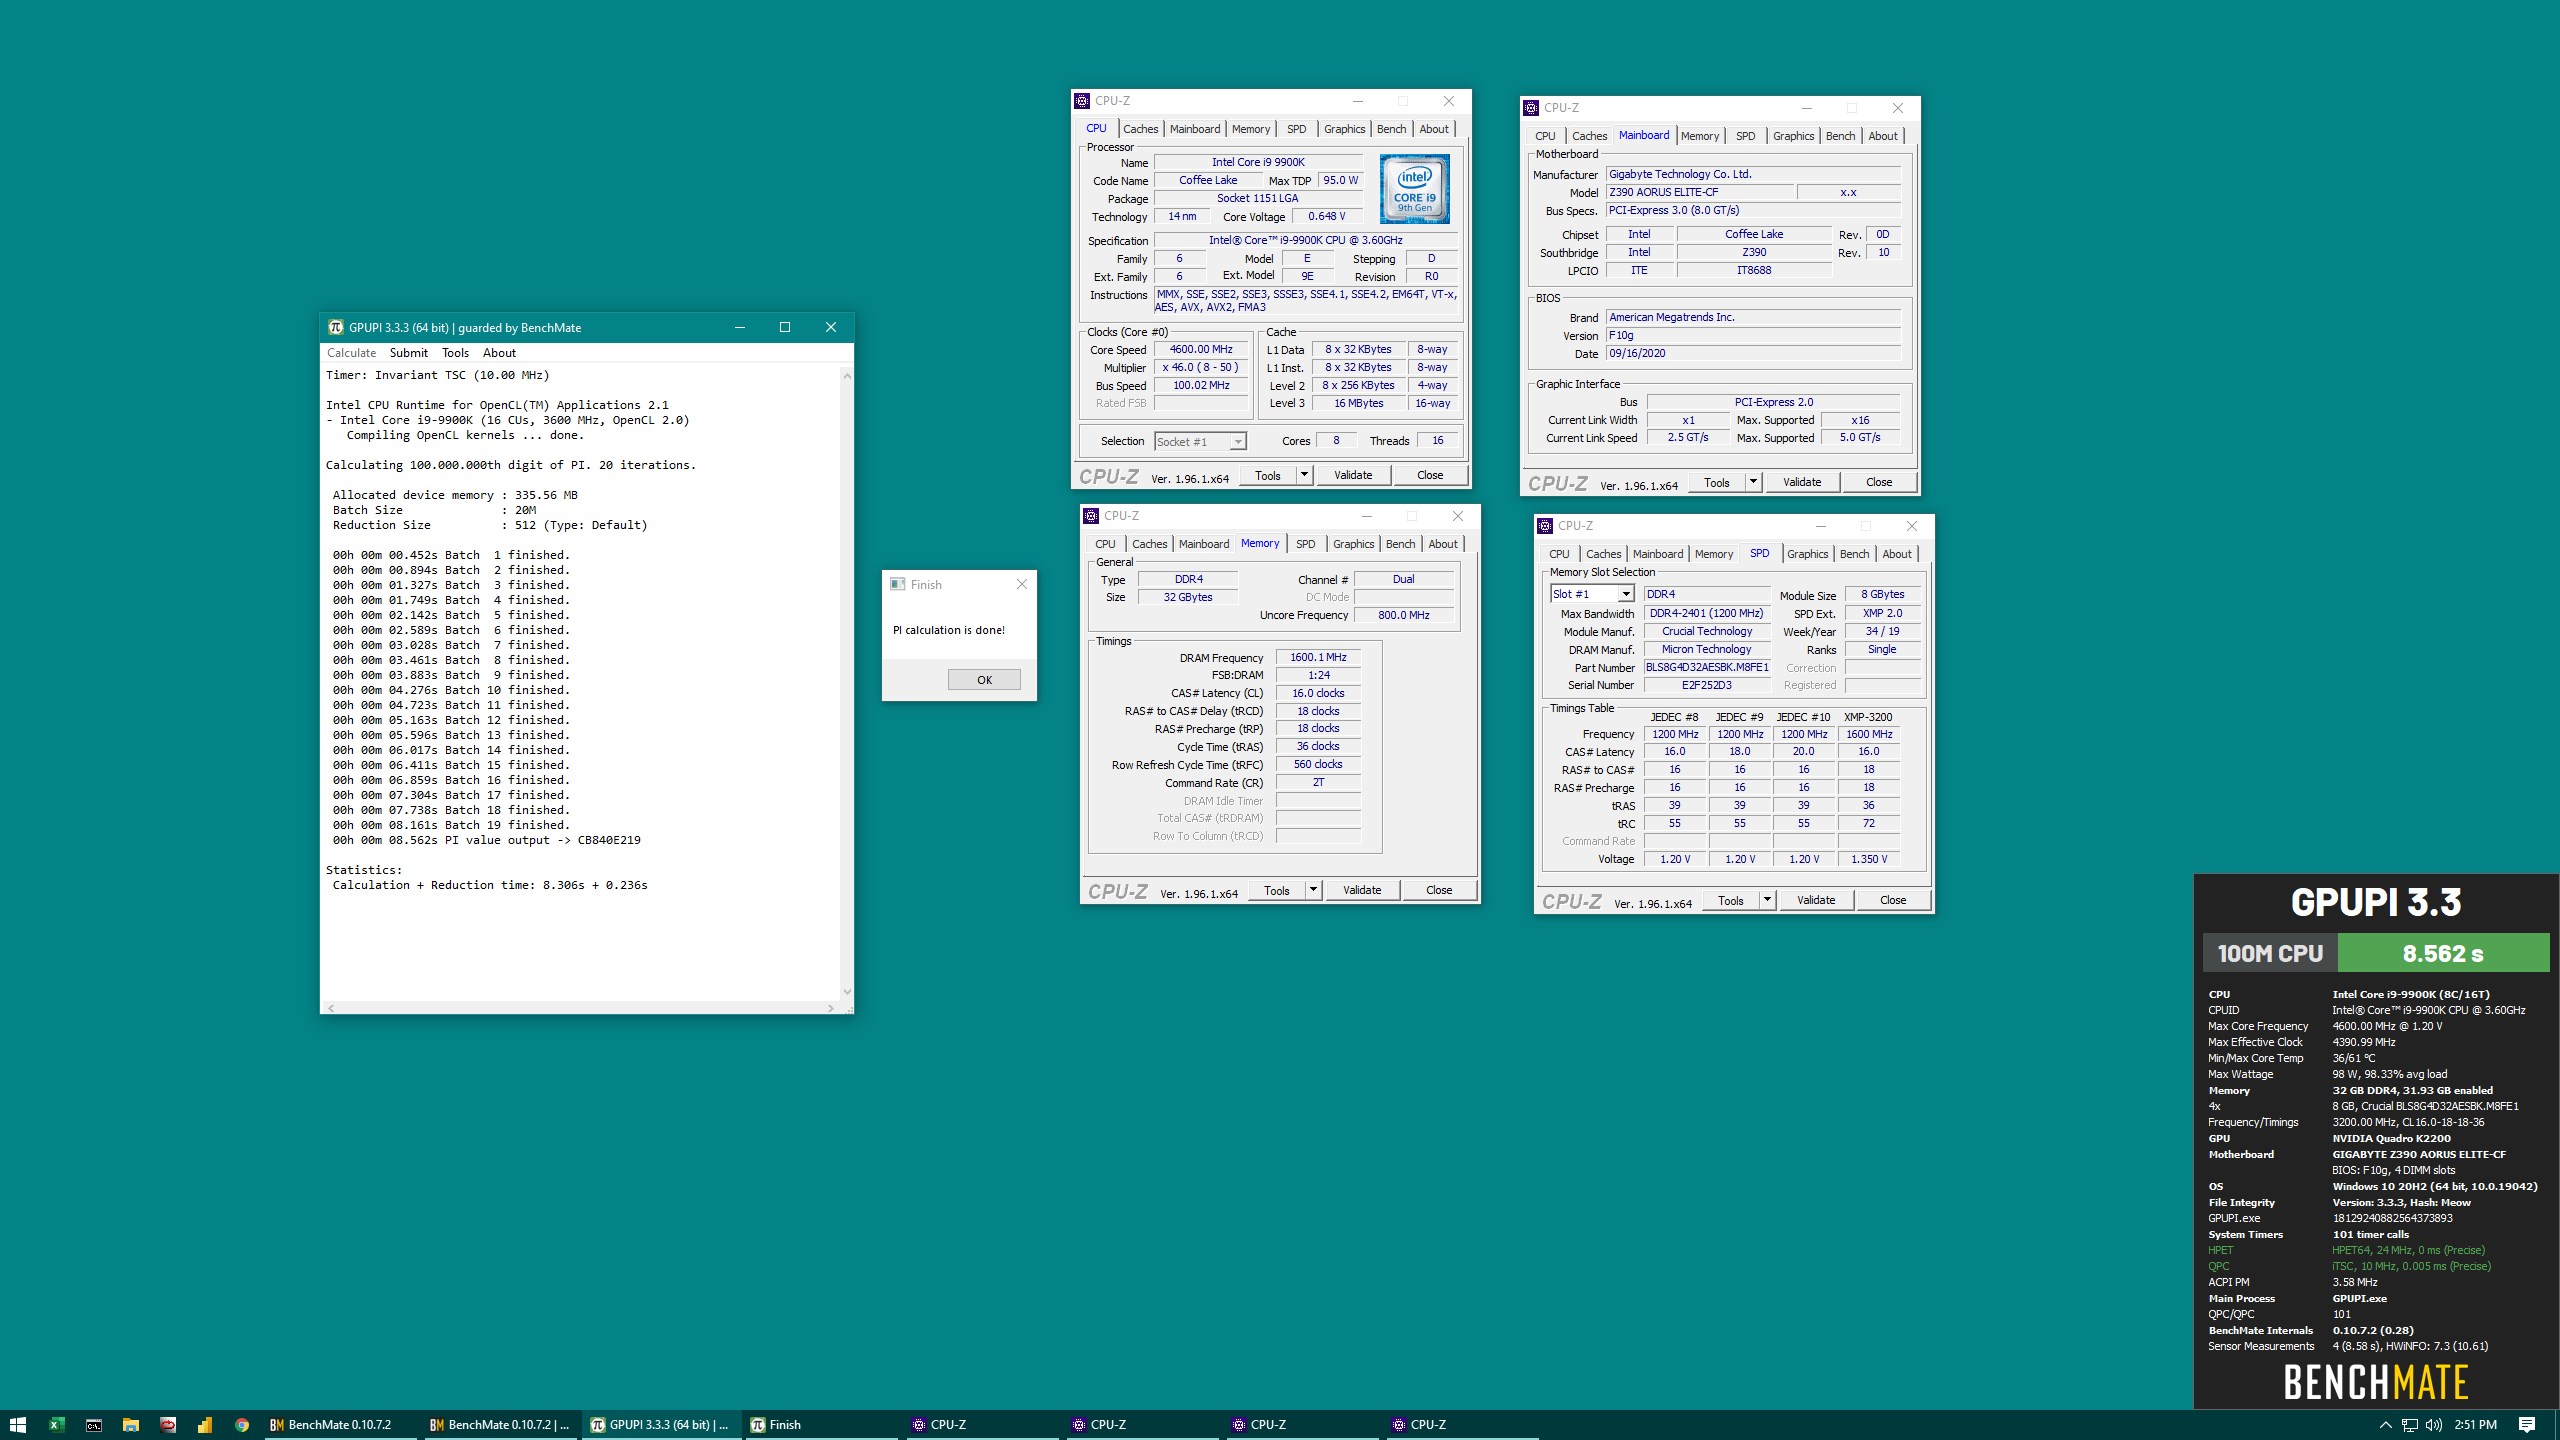Screen dimensions: 2560x1440
Task: Click the Part Number BLS8G4D32AESBK.M8FE1 field
Action: tap(1707, 667)
